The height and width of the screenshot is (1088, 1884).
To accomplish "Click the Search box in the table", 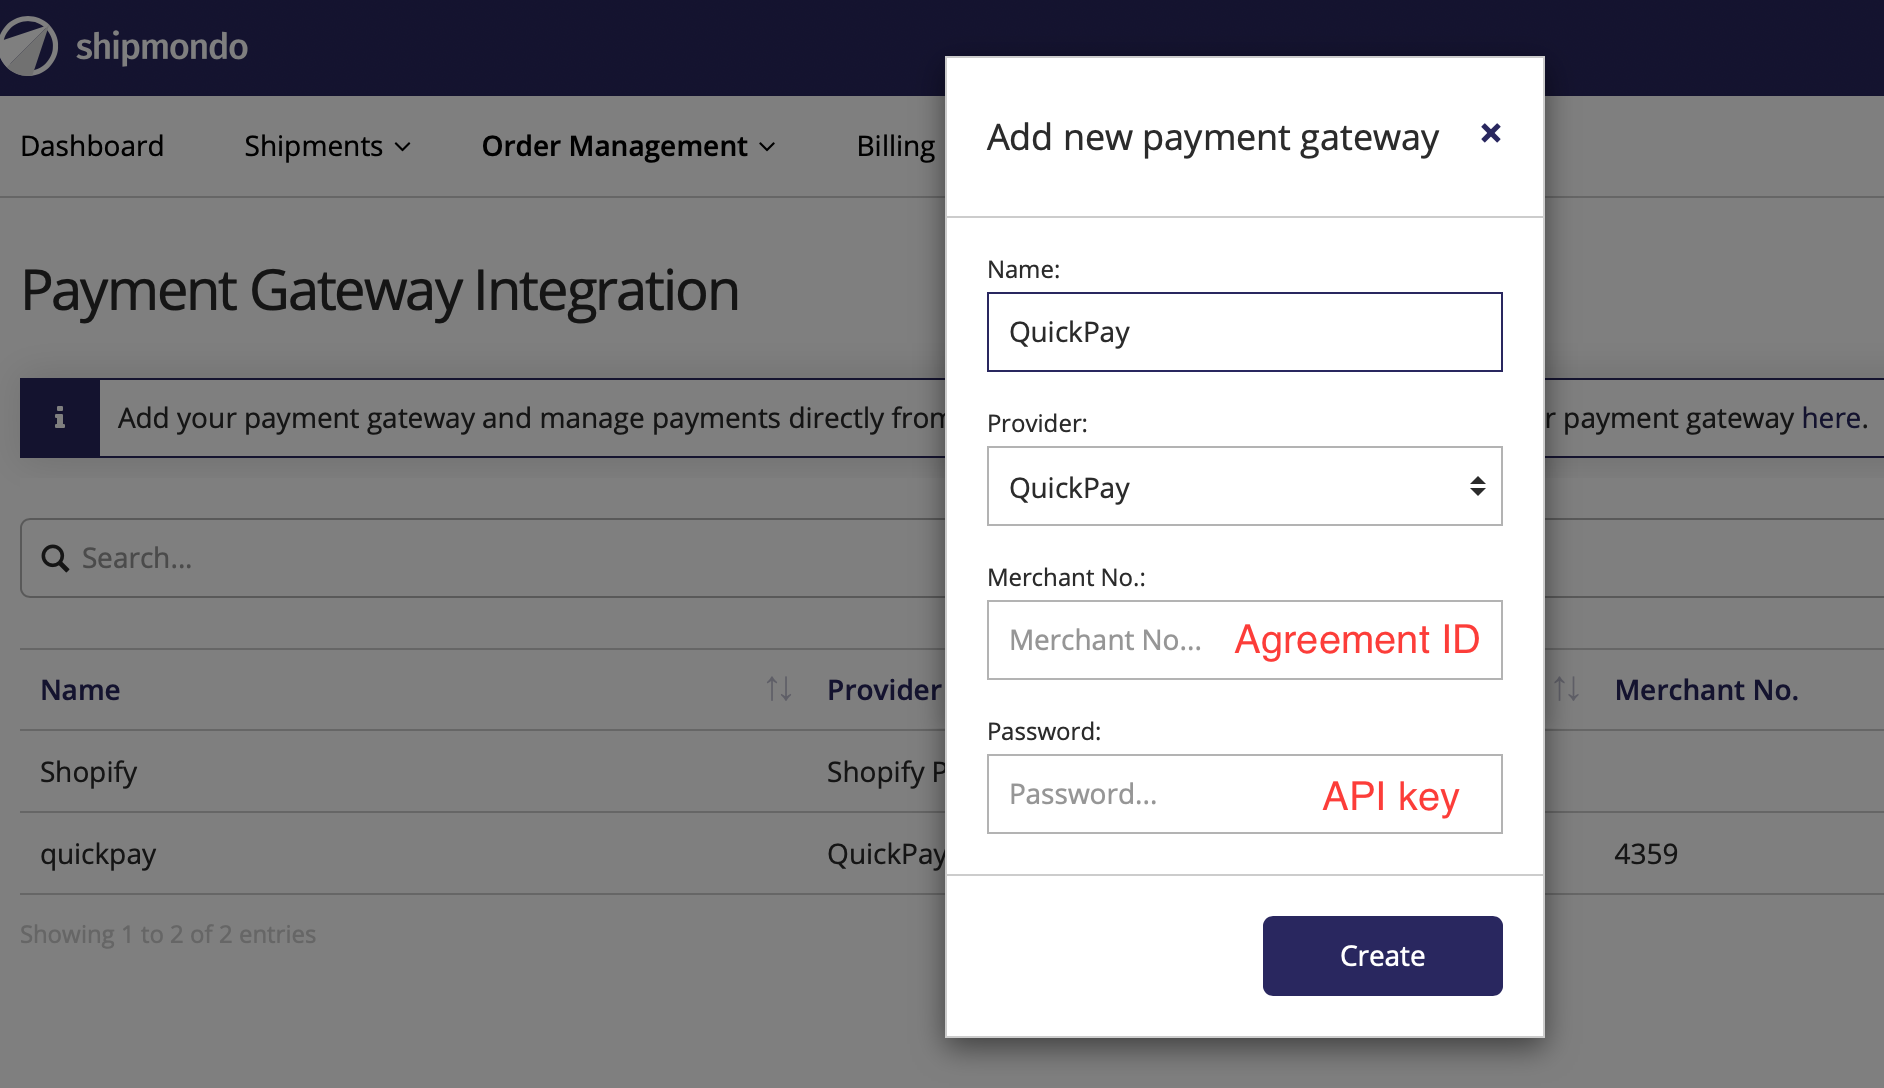I will click(x=483, y=558).
